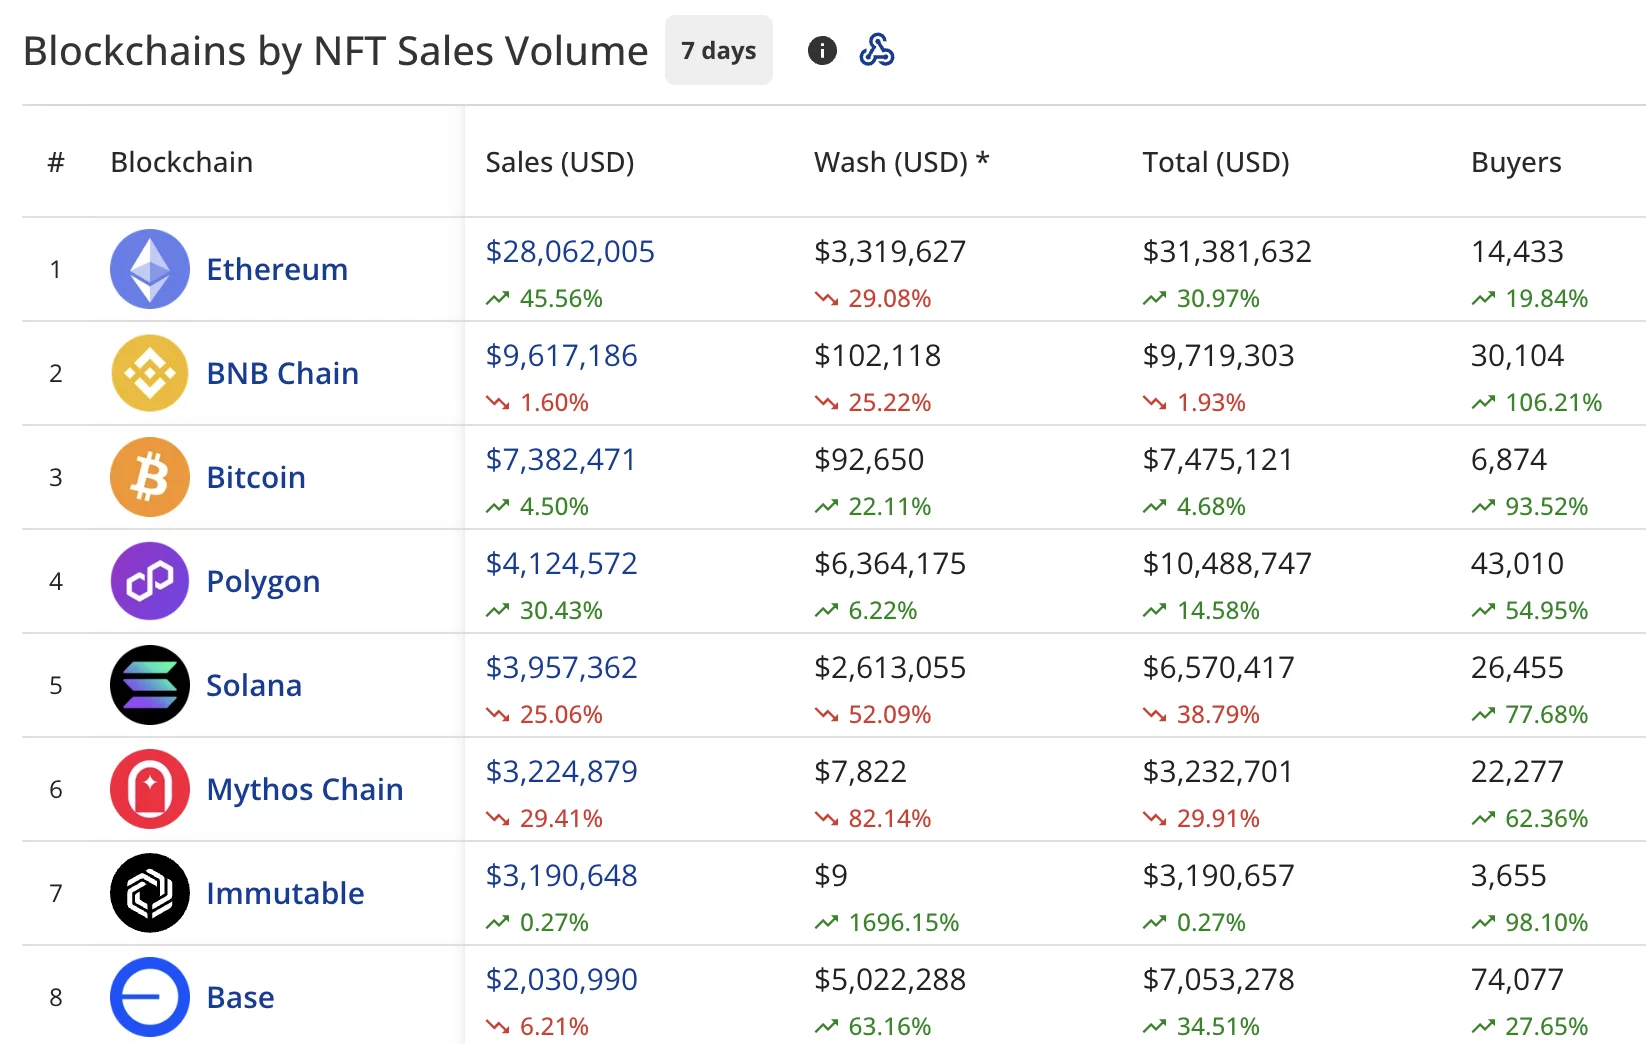This screenshot has width=1646, height=1044.
Task: Open the 7 days time filter
Action: pyautogui.click(x=718, y=50)
